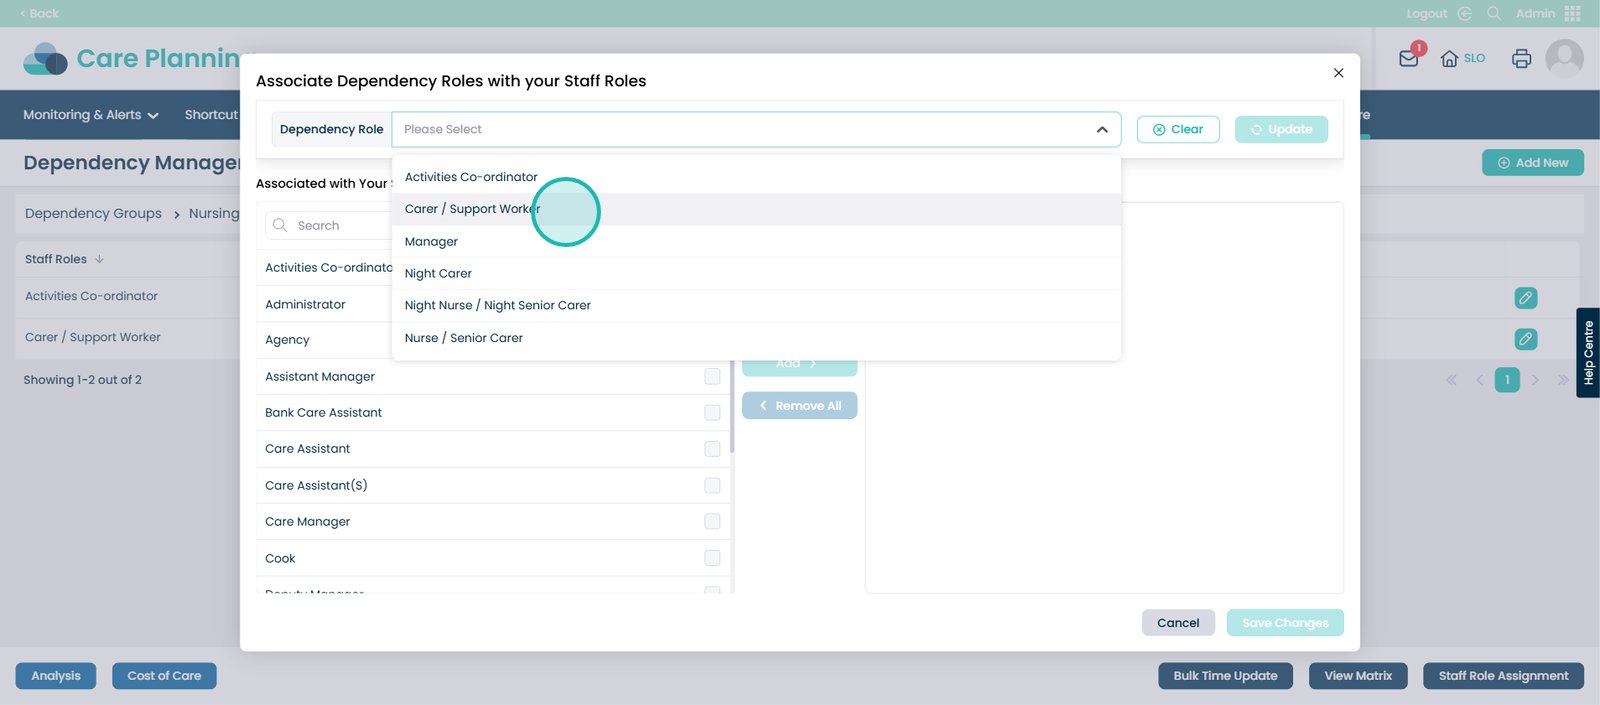Open the user profile avatar
Screen dimensions: 1600x705
[x=1564, y=59]
